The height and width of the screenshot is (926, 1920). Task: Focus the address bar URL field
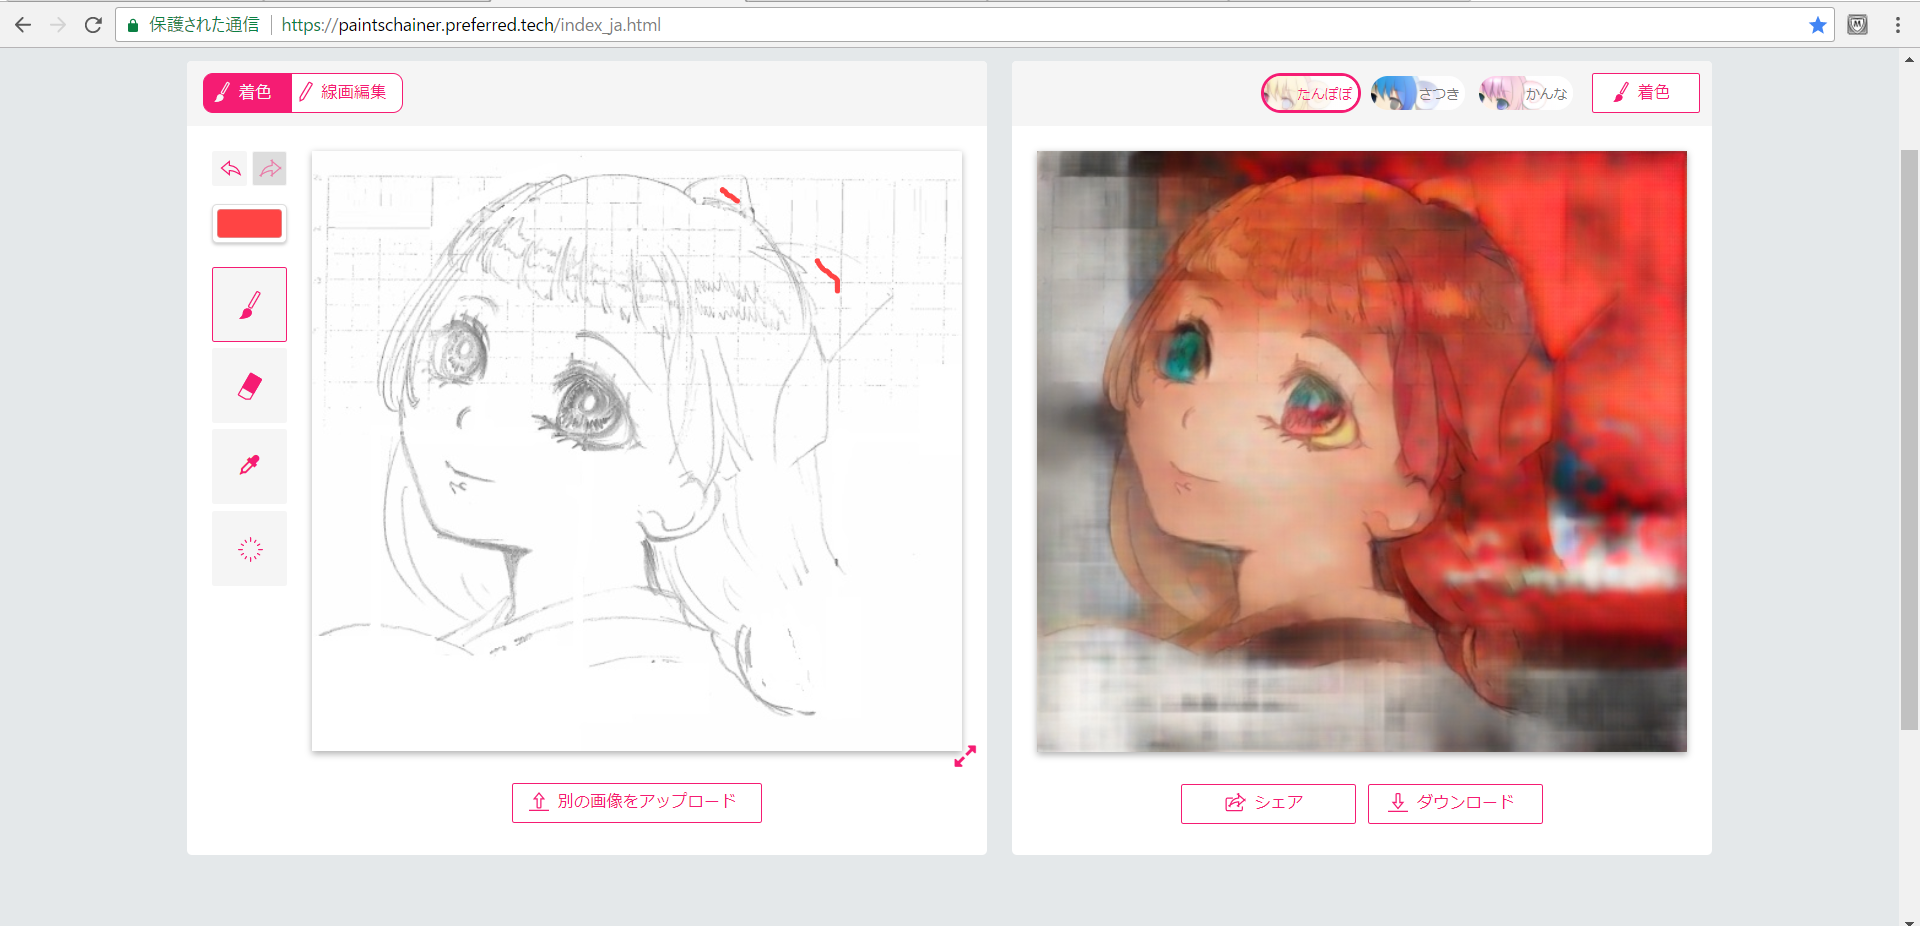point(975,25)
